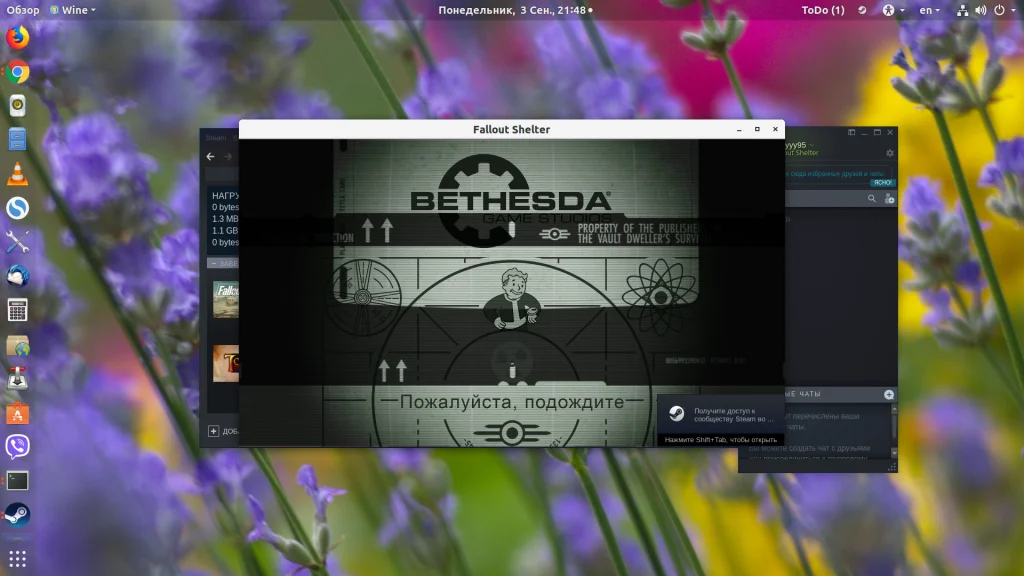Open the power system menu
1024x576 pixels.
point(1005,10)
